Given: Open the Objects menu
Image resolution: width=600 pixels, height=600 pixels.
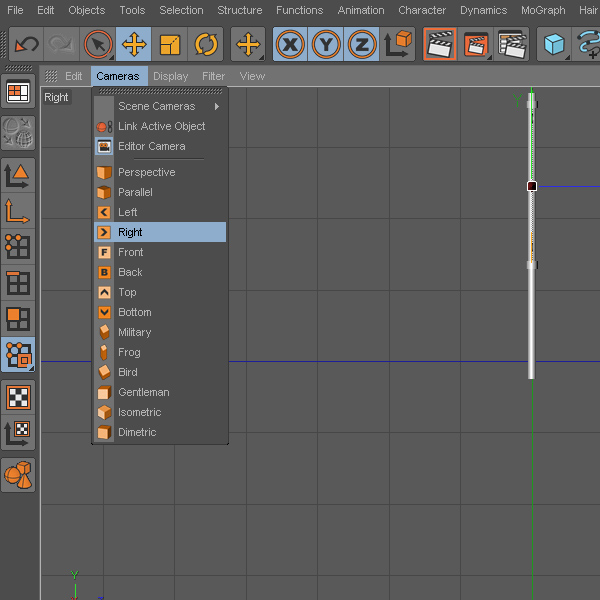Looking at the screenshot, I should click(86, 10).
